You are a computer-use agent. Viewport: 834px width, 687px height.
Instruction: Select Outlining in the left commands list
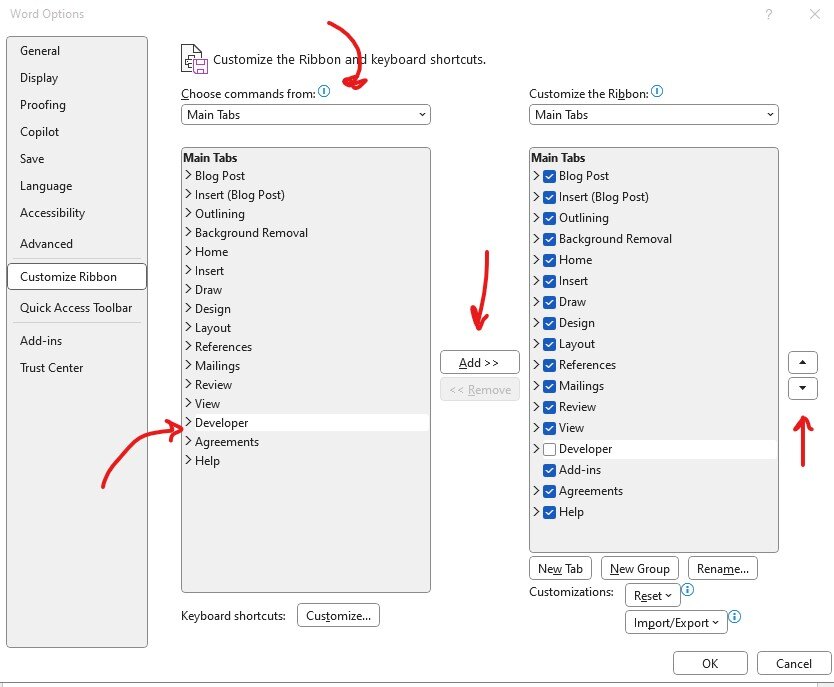coord(220,214)
